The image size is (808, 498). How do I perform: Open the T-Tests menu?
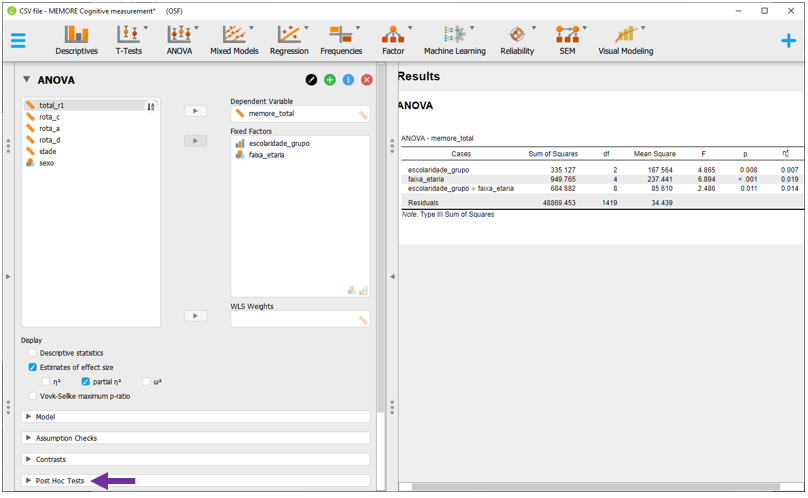coord(128,40)
